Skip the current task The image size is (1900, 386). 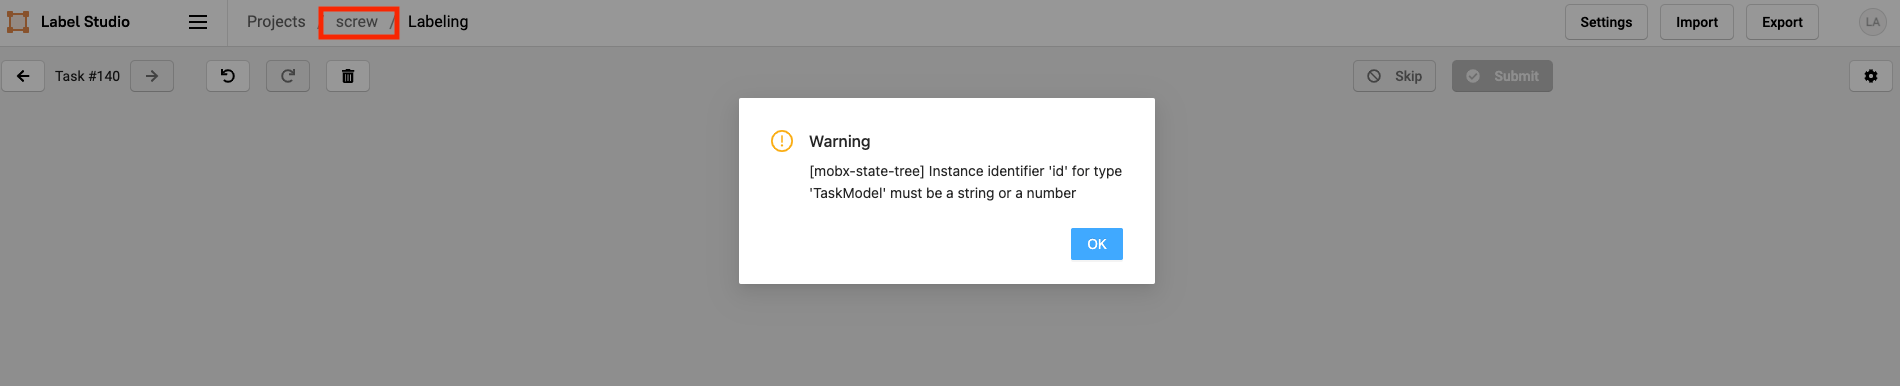pyautogui.click(x=1394, y=76)
